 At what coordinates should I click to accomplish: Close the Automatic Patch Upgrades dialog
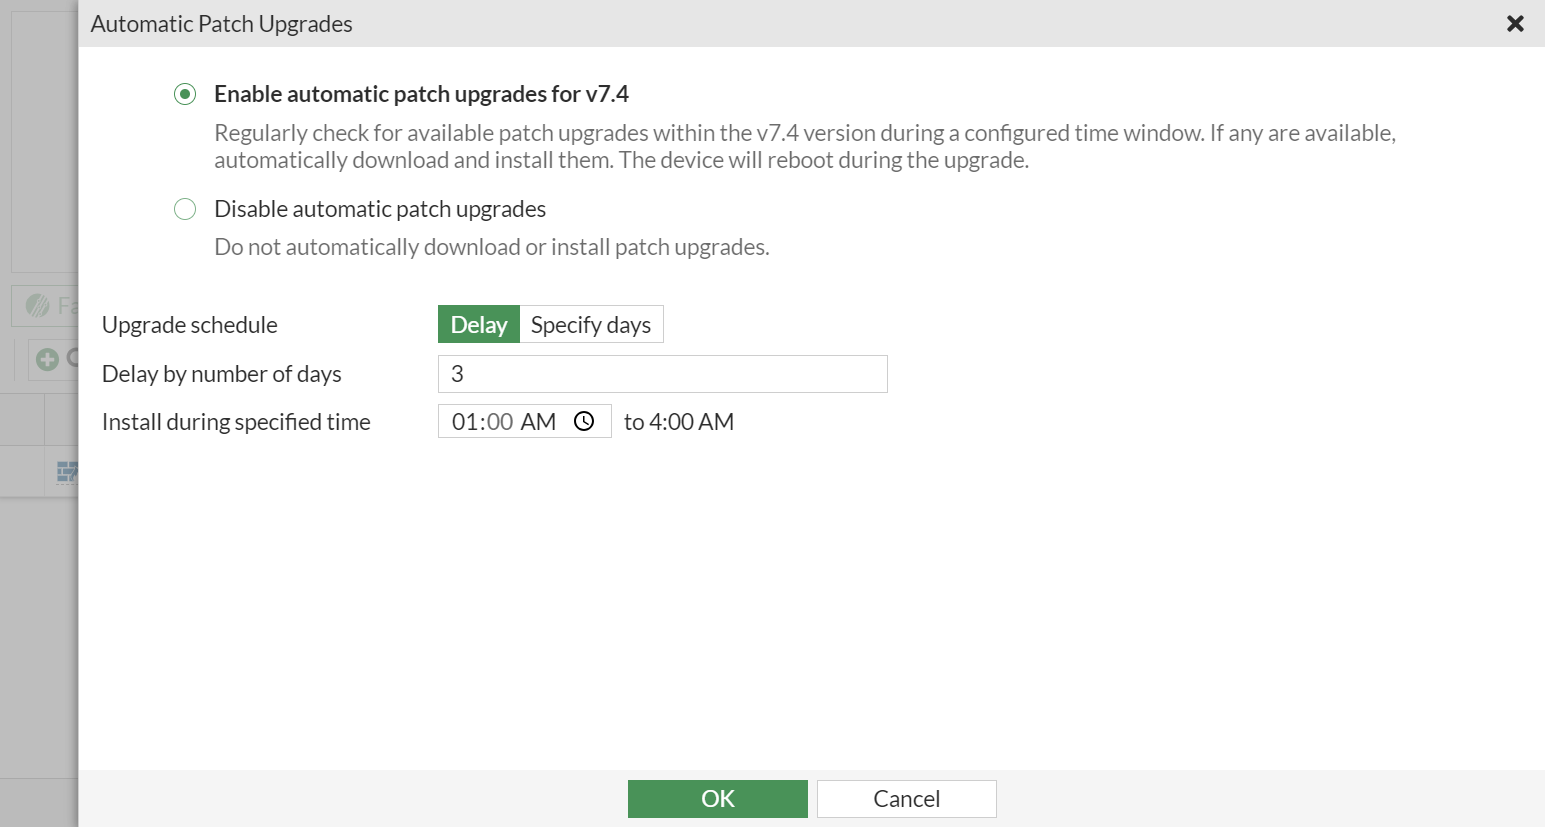click(x=1516, y=23)
